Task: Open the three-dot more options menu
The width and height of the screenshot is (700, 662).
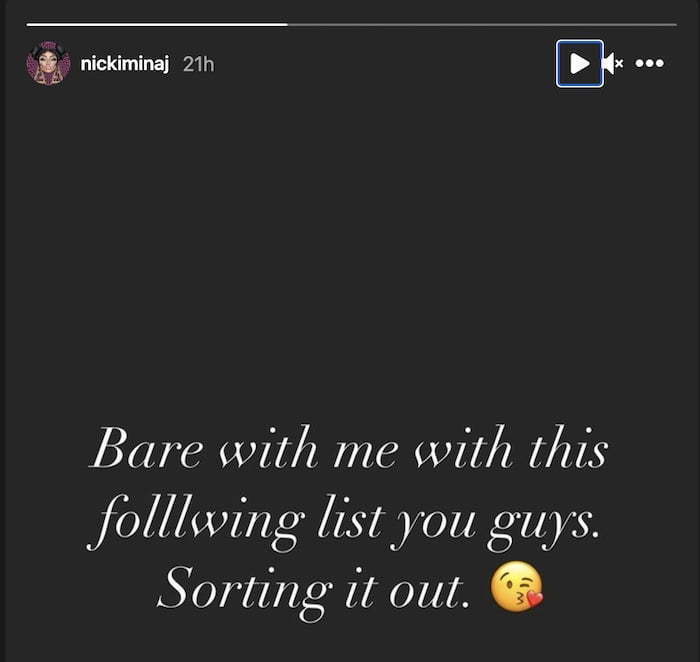Action: click(x=650, y=63)
